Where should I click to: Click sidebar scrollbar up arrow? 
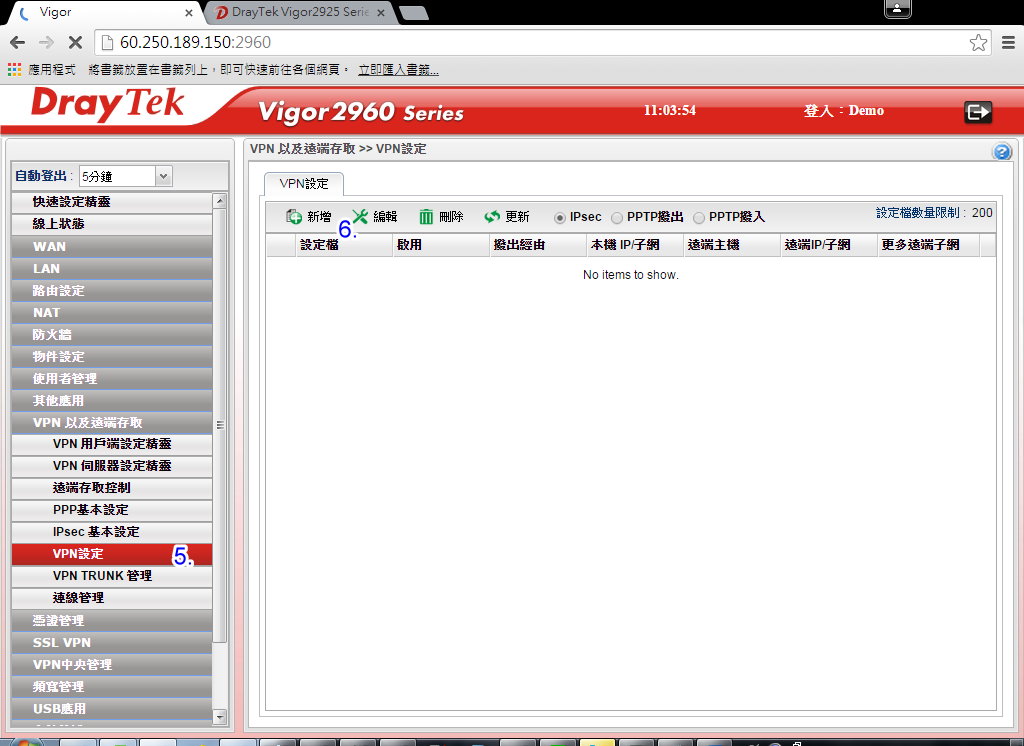tap(220, 201)
